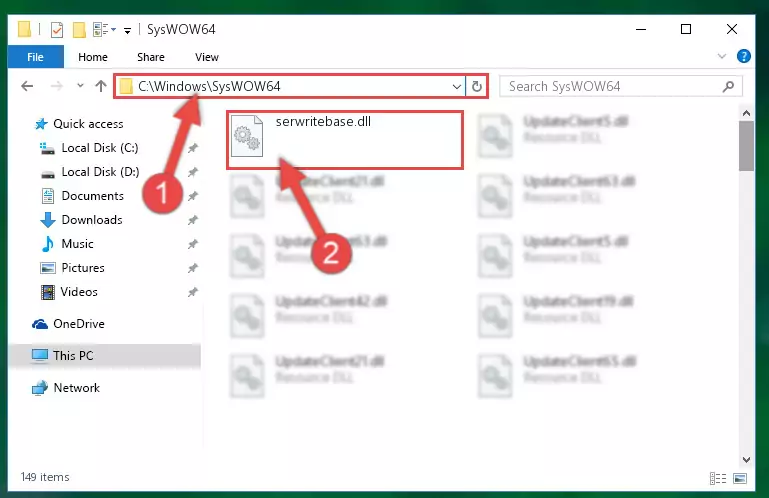
Task: Click the OneDrive cloud icon
Action: 40,324
